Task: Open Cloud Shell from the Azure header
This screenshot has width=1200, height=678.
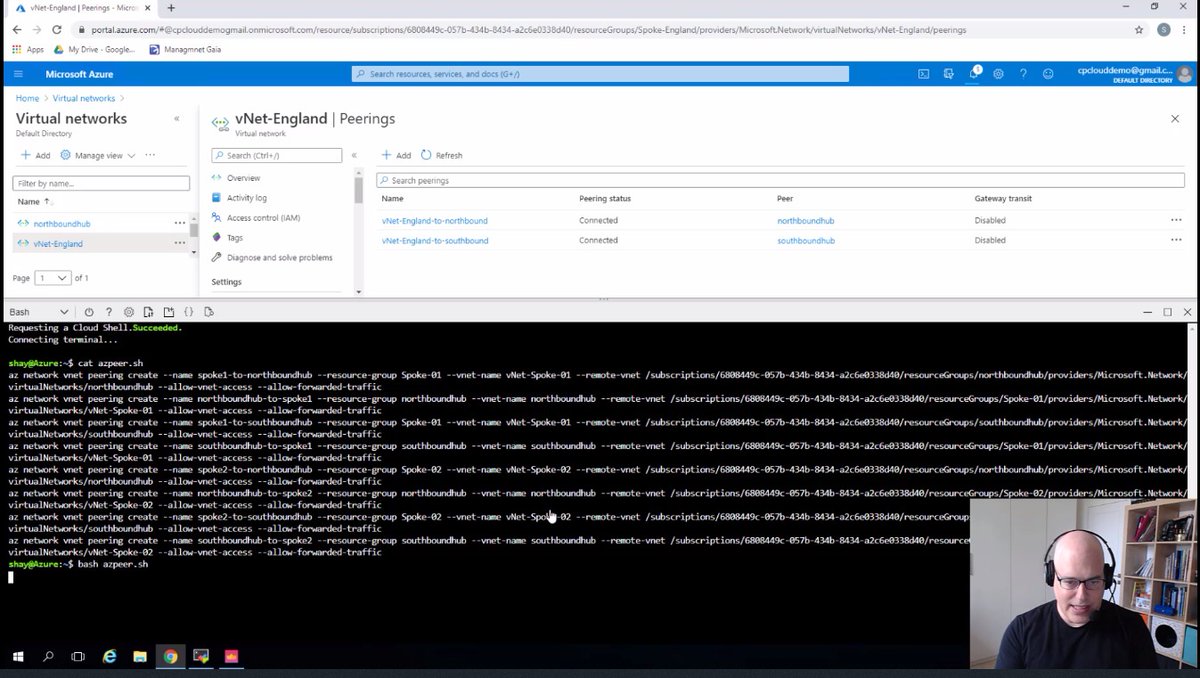Action: (x=923, y=74)
